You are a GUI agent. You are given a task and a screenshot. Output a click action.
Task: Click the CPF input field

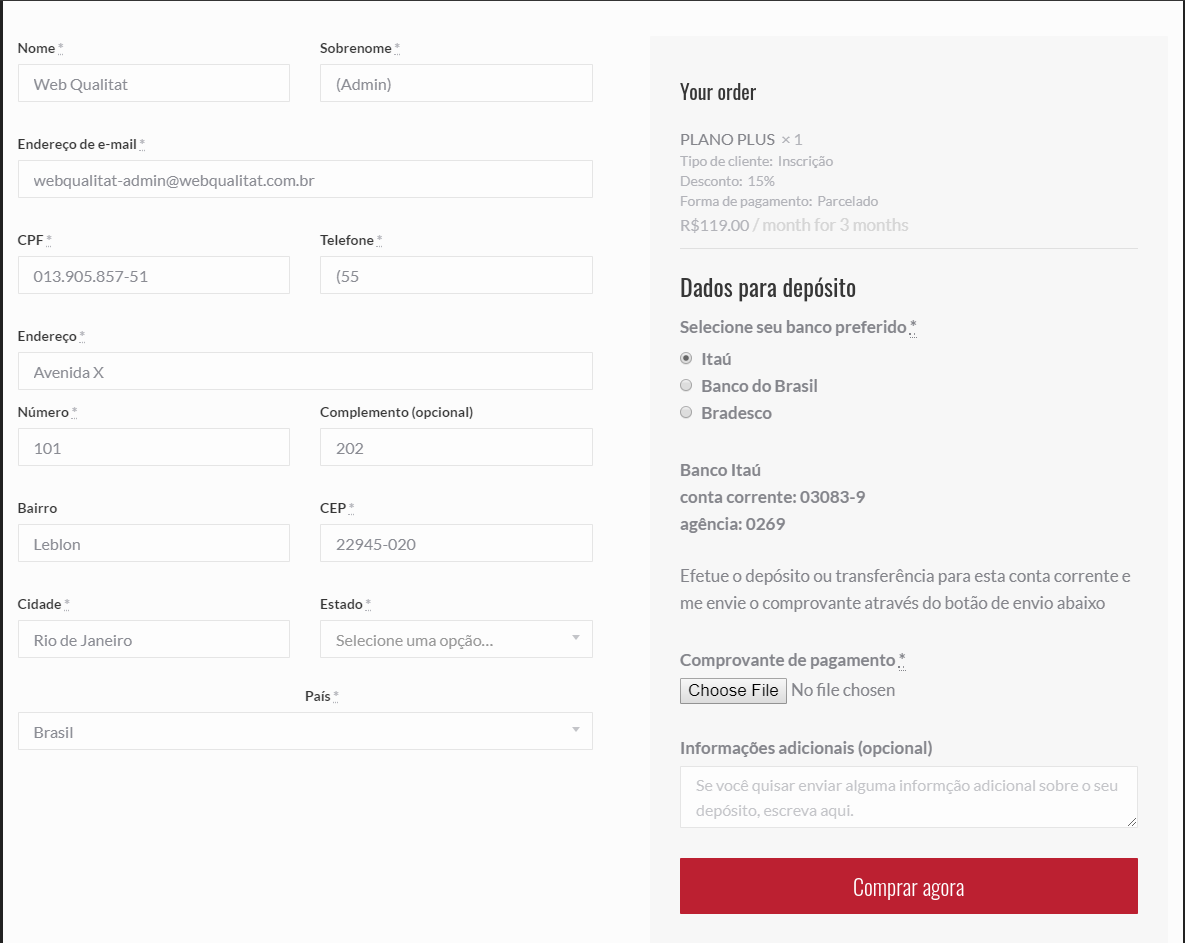[x=154, y=276]
